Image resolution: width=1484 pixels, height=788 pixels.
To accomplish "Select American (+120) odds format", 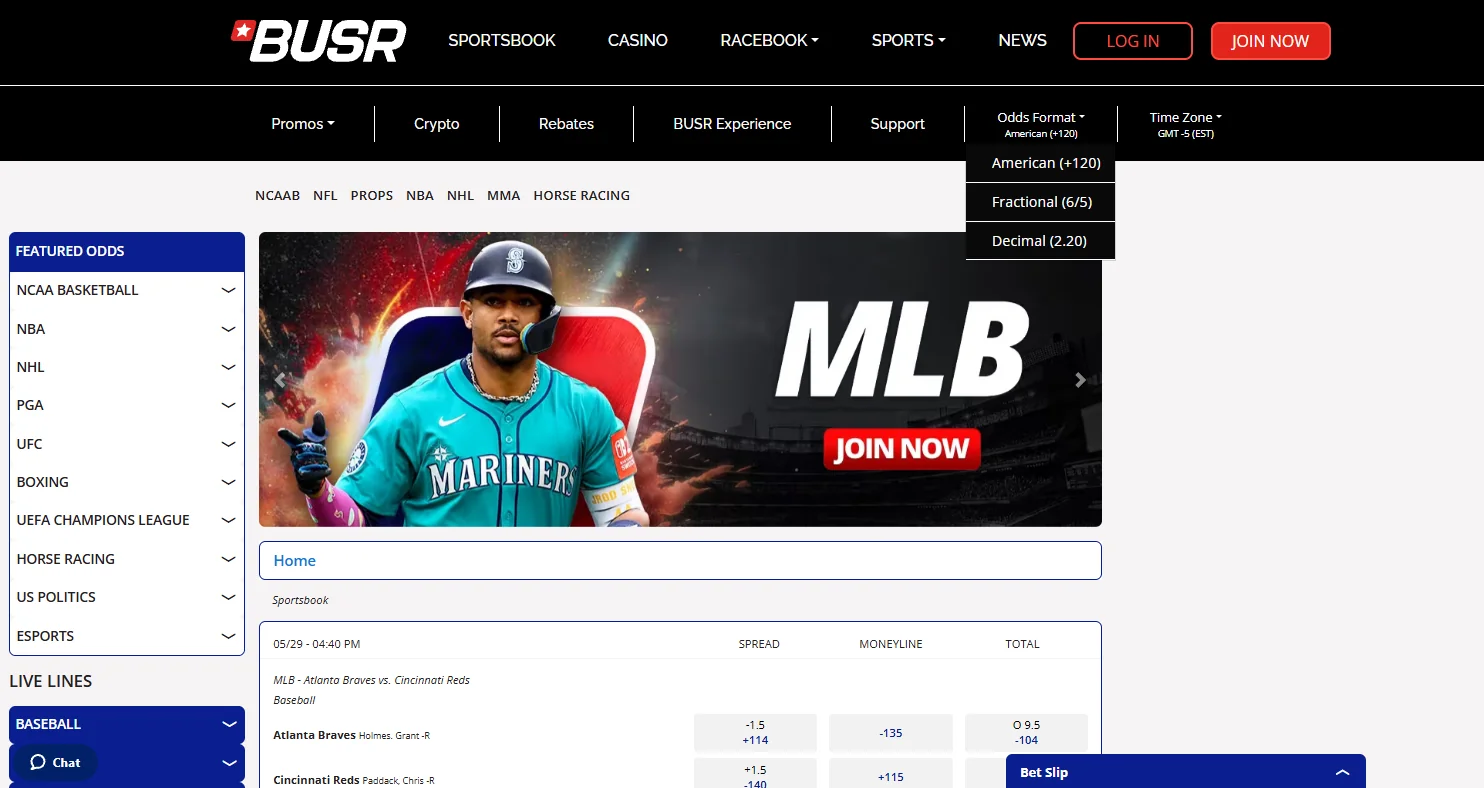I will [1040, 163].
